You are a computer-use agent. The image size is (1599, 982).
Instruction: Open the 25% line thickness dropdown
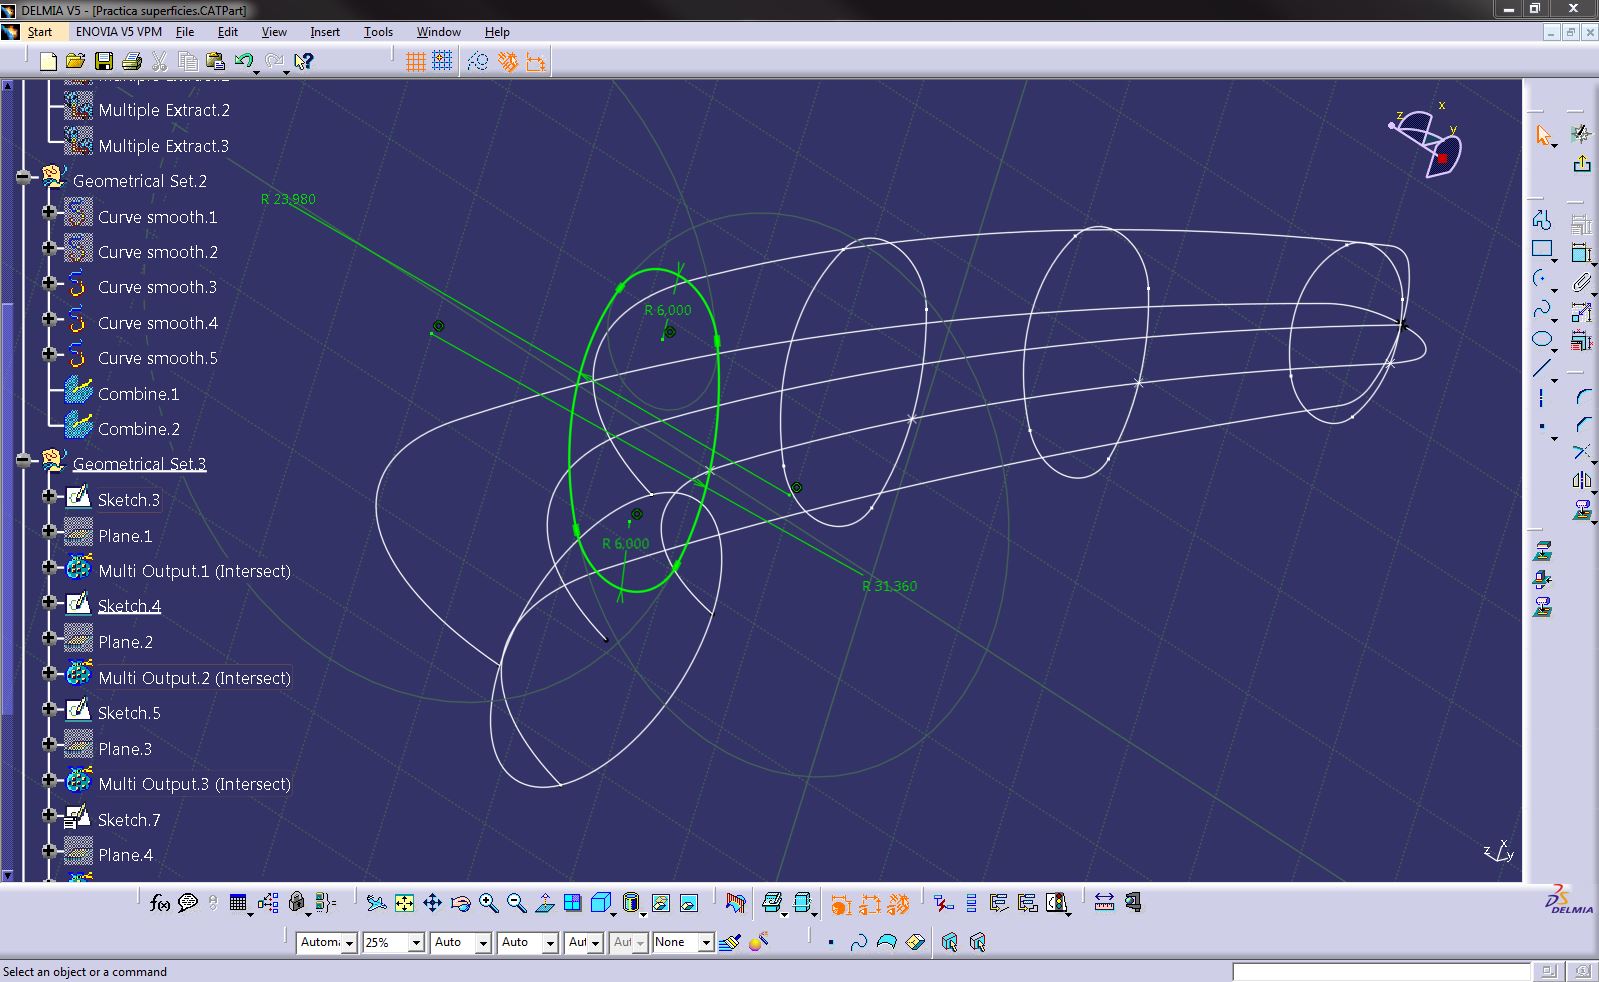[x=416, y=943]
